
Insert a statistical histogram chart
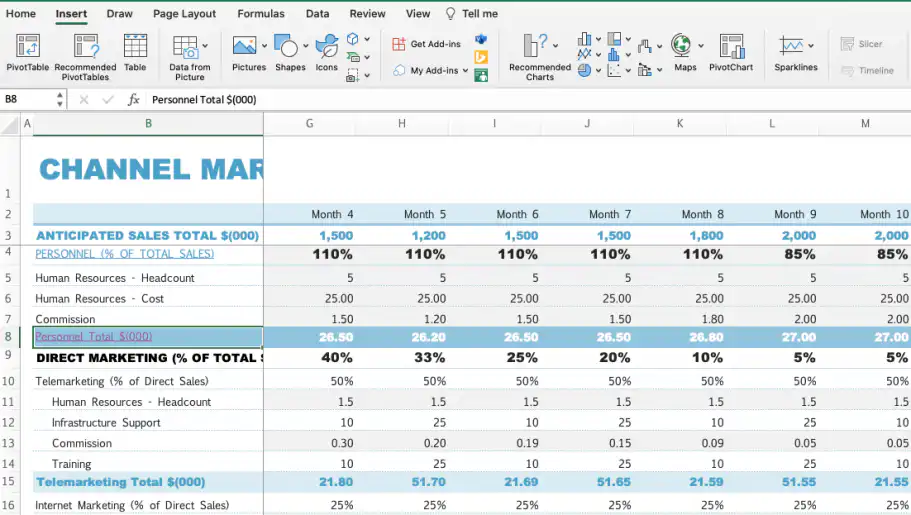pos(614,55)
